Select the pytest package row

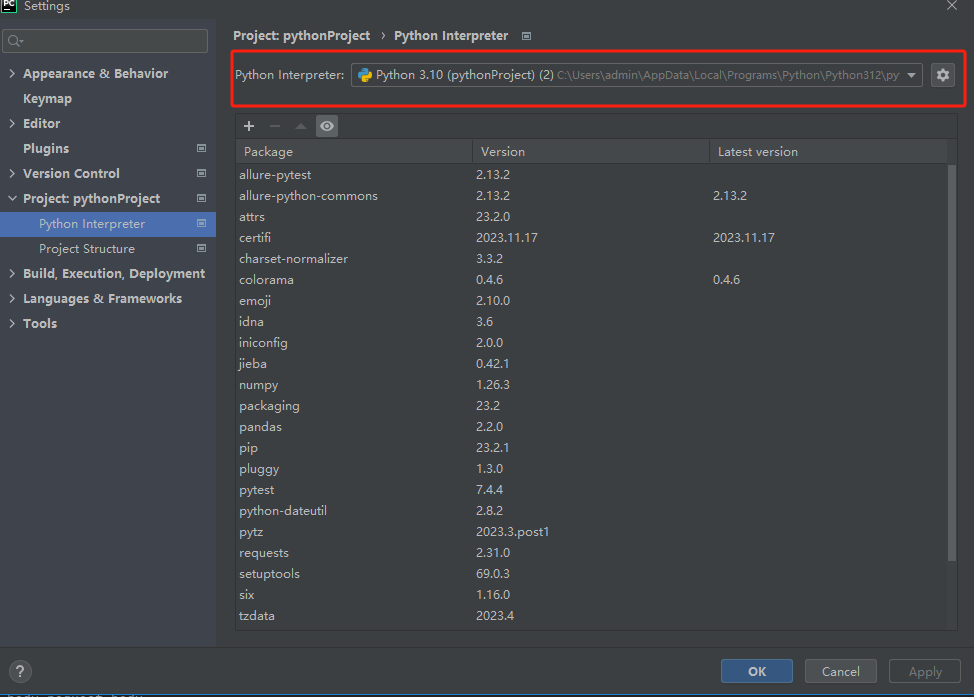click(591, 490)
